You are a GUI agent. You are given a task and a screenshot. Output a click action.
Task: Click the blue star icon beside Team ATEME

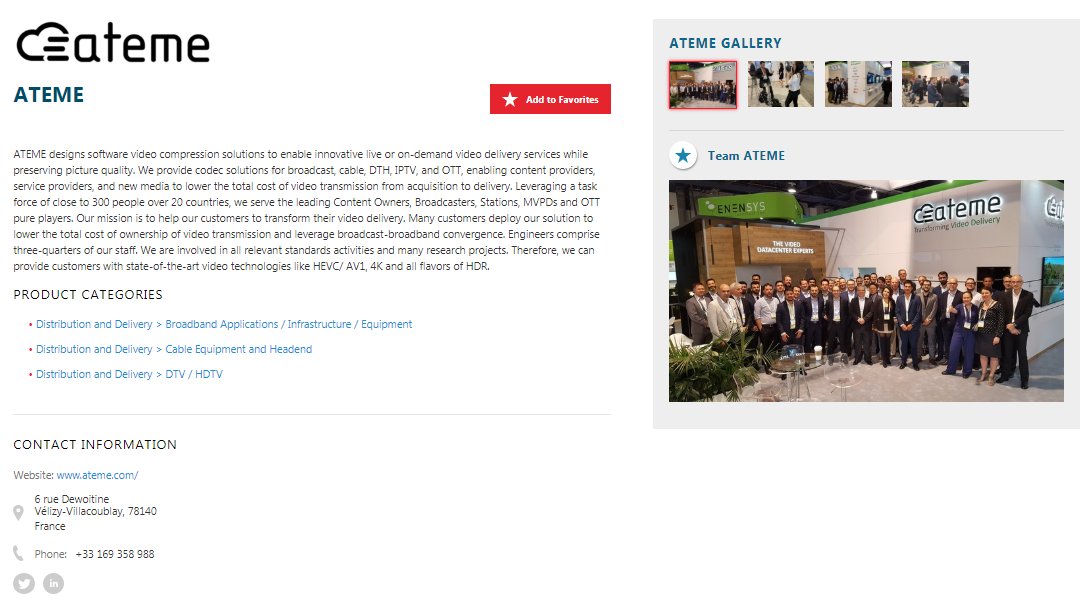[x=683, y=156]
